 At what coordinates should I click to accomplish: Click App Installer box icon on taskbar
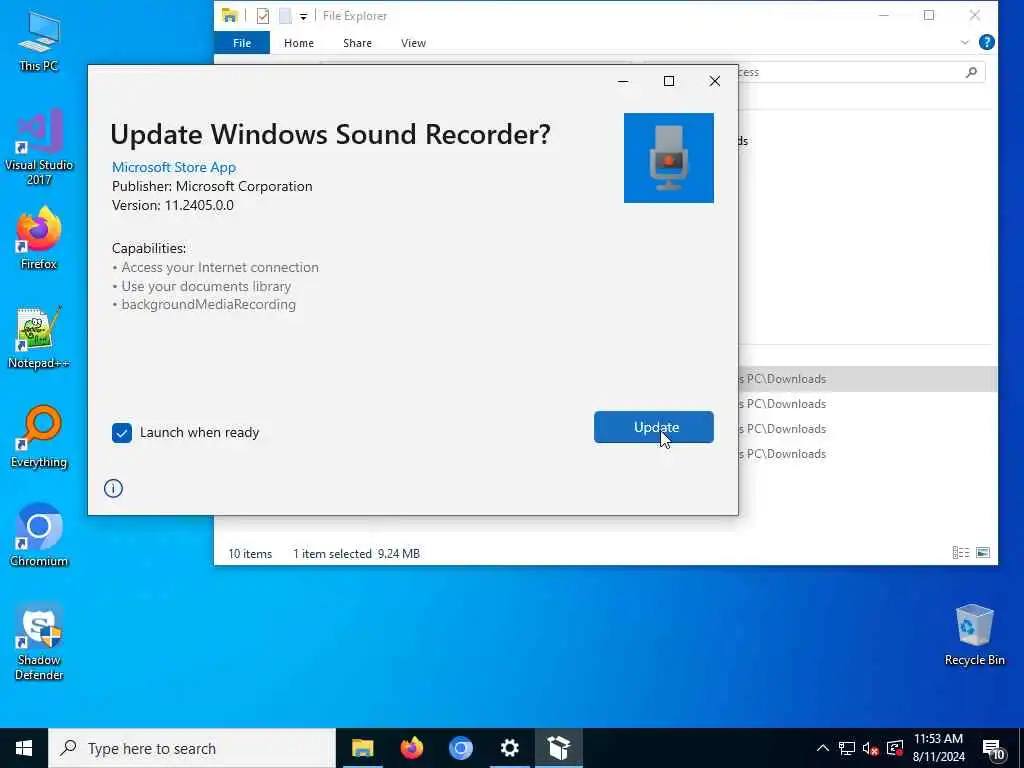point(559,748)
